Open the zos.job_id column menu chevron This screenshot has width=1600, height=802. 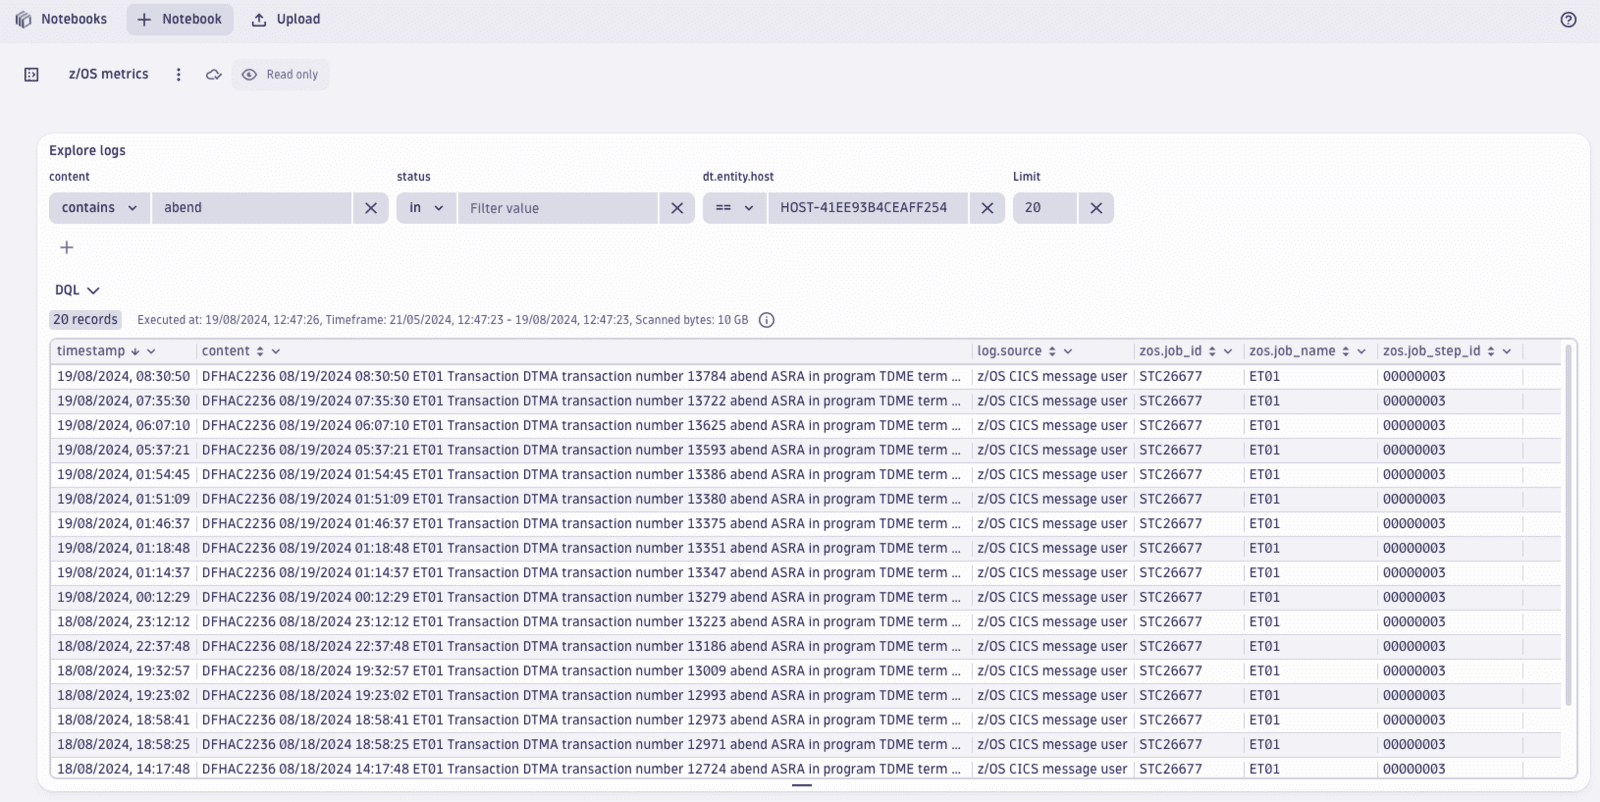tap(1228, 351)
